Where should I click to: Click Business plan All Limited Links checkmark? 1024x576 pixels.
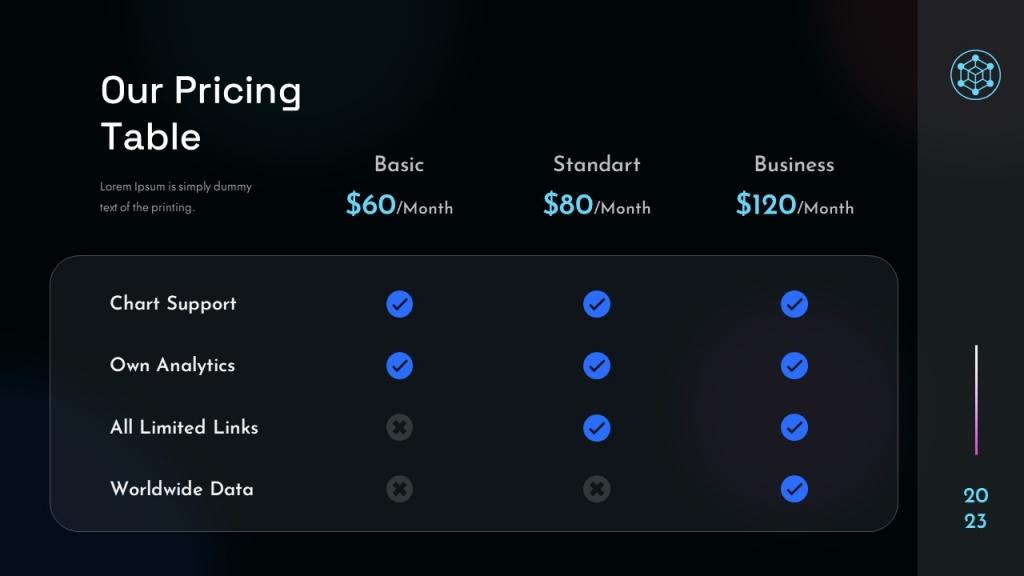(x=794, y=428)
